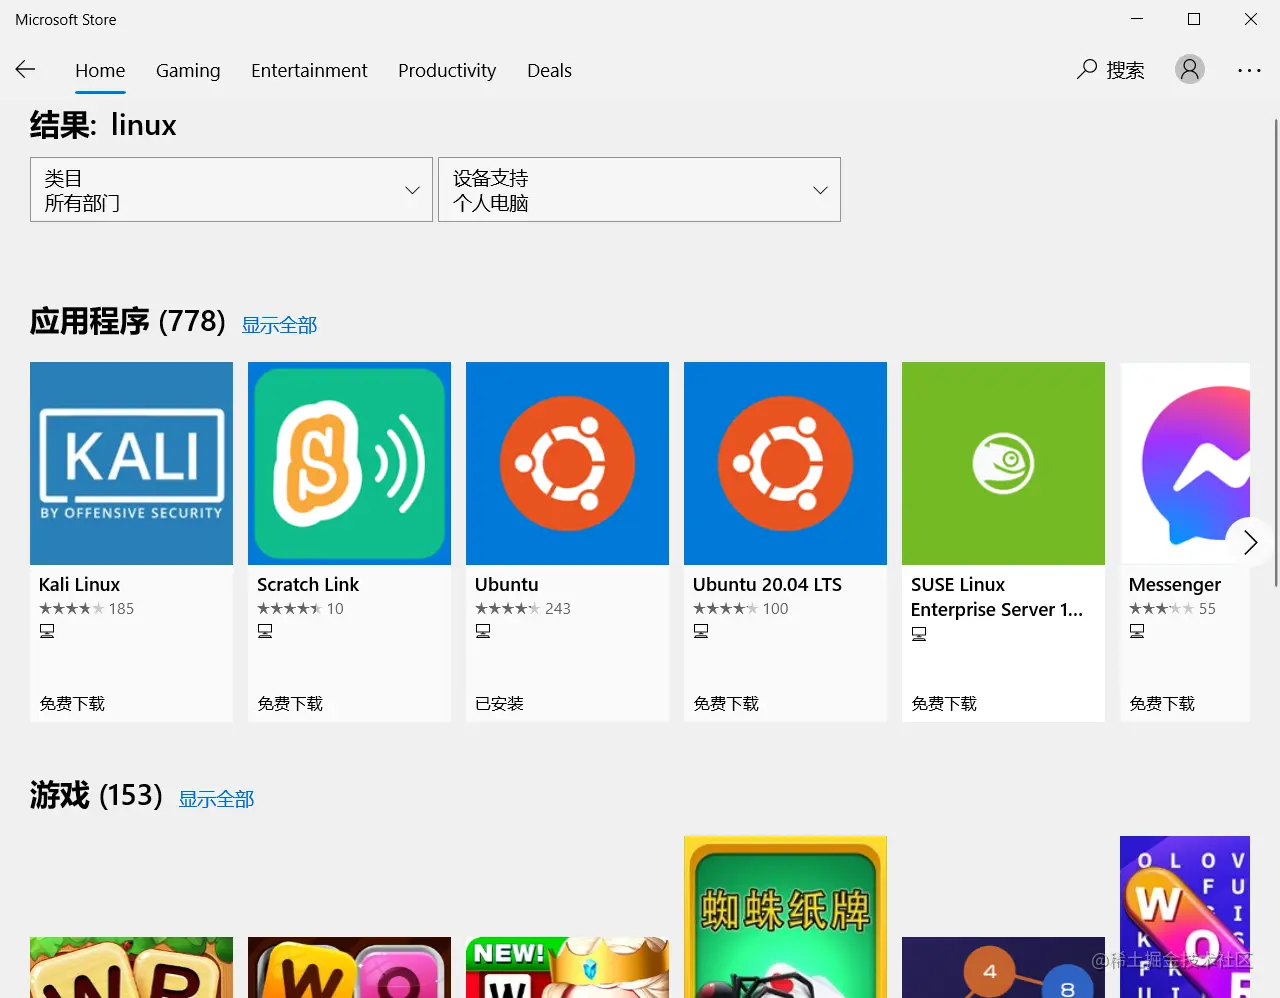This screenshot has height=998, width=1280.
Task: Click the 搜索 search label
Action: pos(1125,70)
